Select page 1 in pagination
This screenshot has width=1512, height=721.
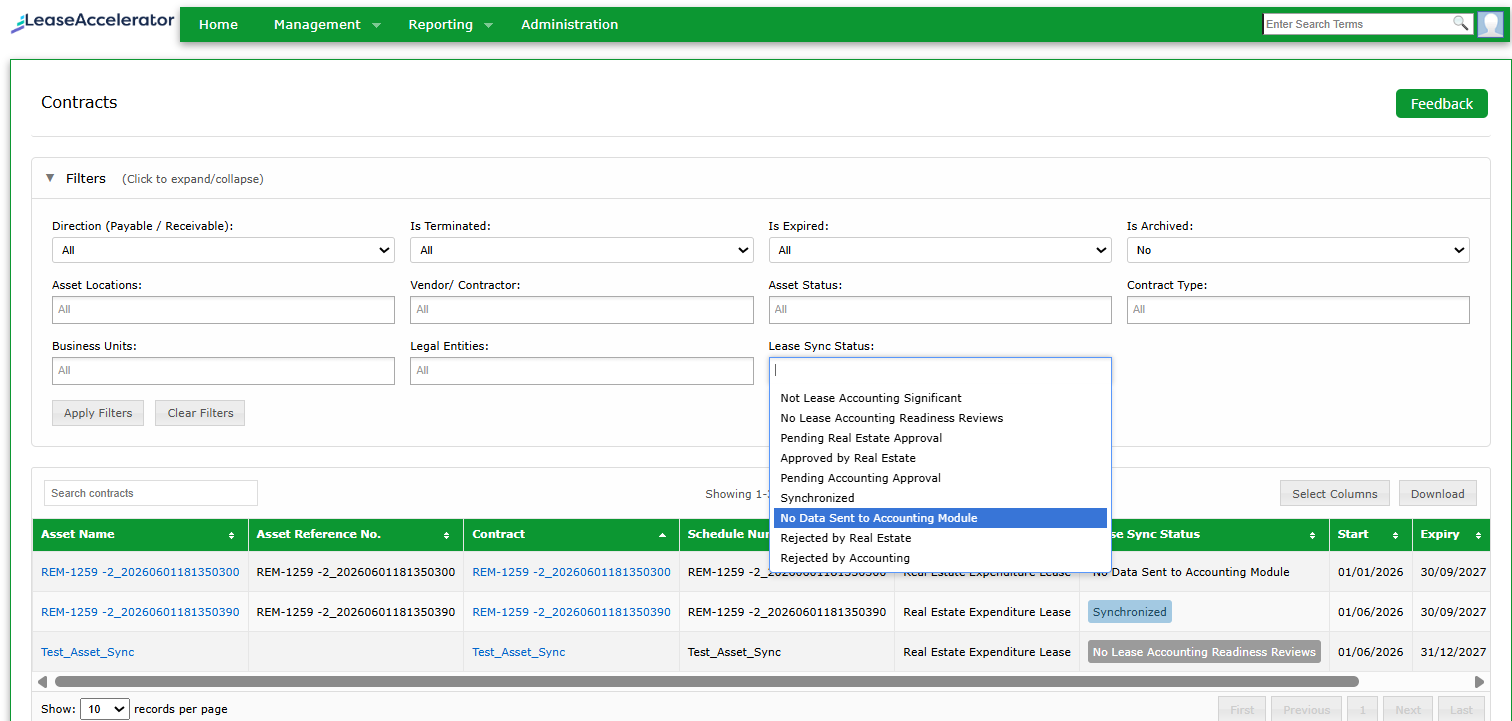(x=1362, y=709)
